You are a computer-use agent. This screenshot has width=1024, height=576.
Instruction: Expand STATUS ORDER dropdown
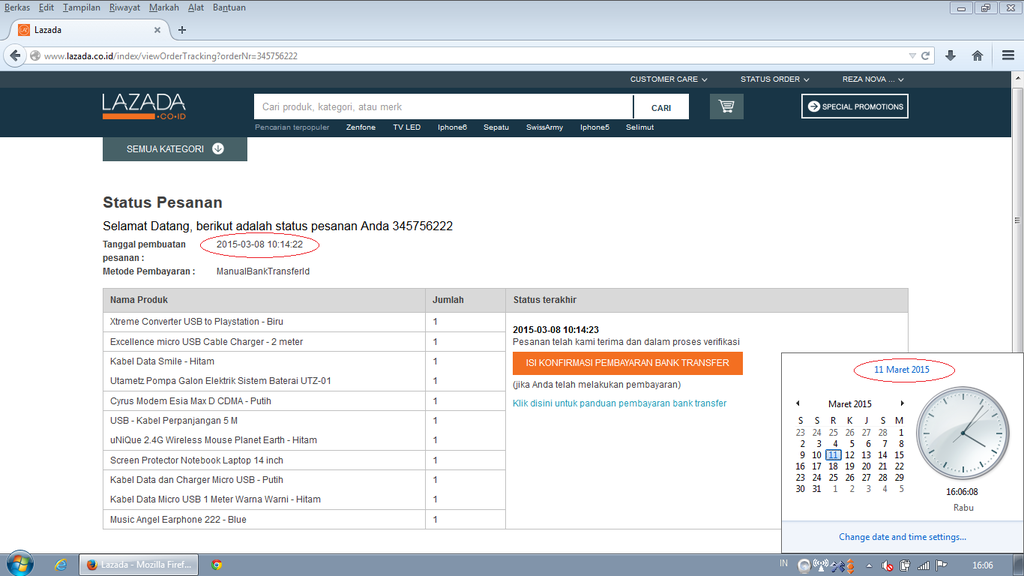[775, 79]
